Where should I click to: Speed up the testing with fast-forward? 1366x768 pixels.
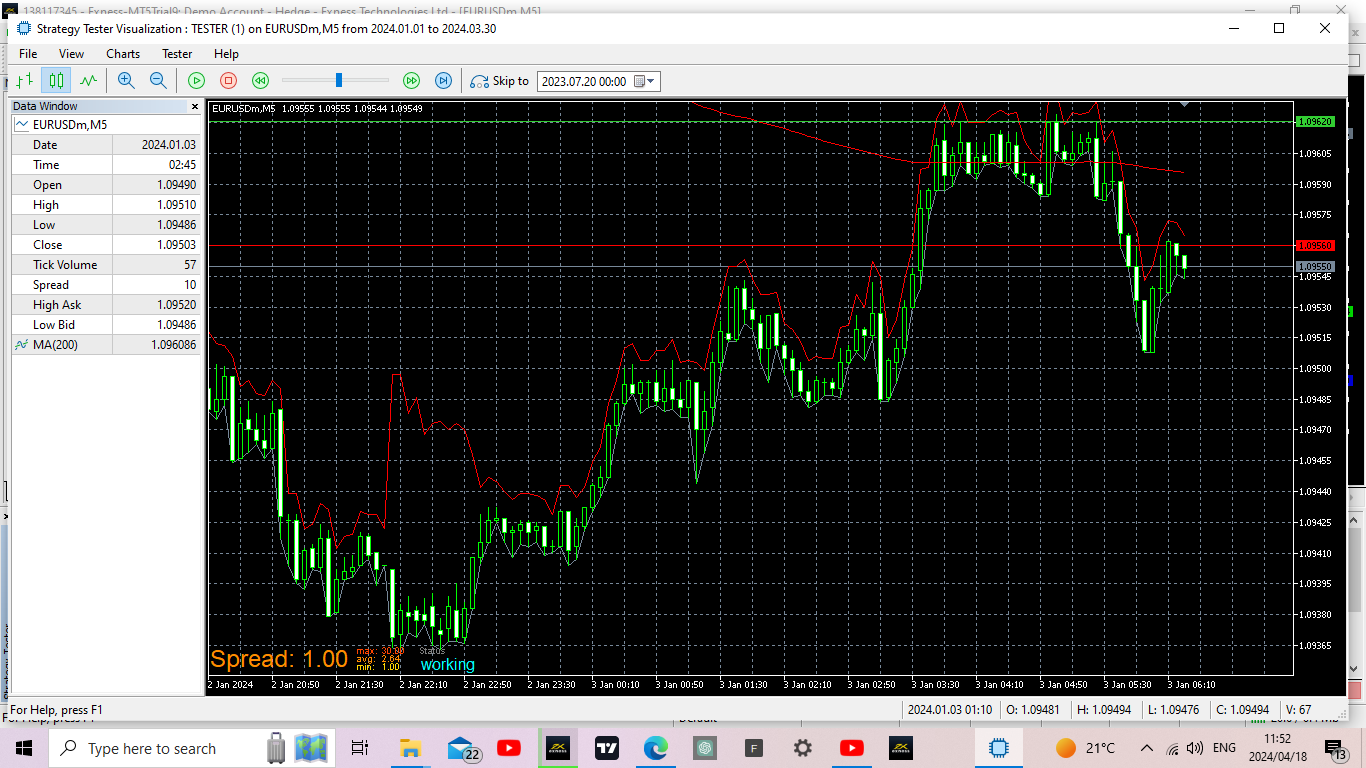pyautogui.click(x=411, y=81)
